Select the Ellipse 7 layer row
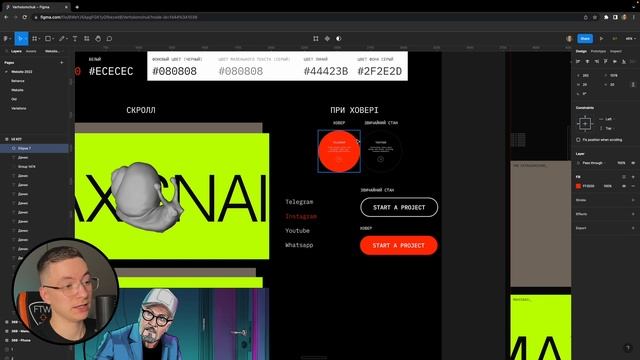This screenshot has height=360, width=640. pos(34,148)
